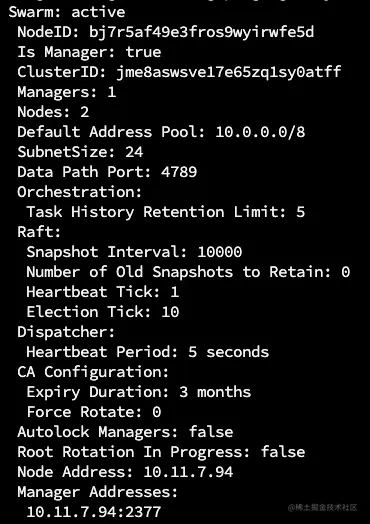The image size is (370, 524).
Task: Click the manager address 10.11.7.94:2377
Action: (94, 512)
